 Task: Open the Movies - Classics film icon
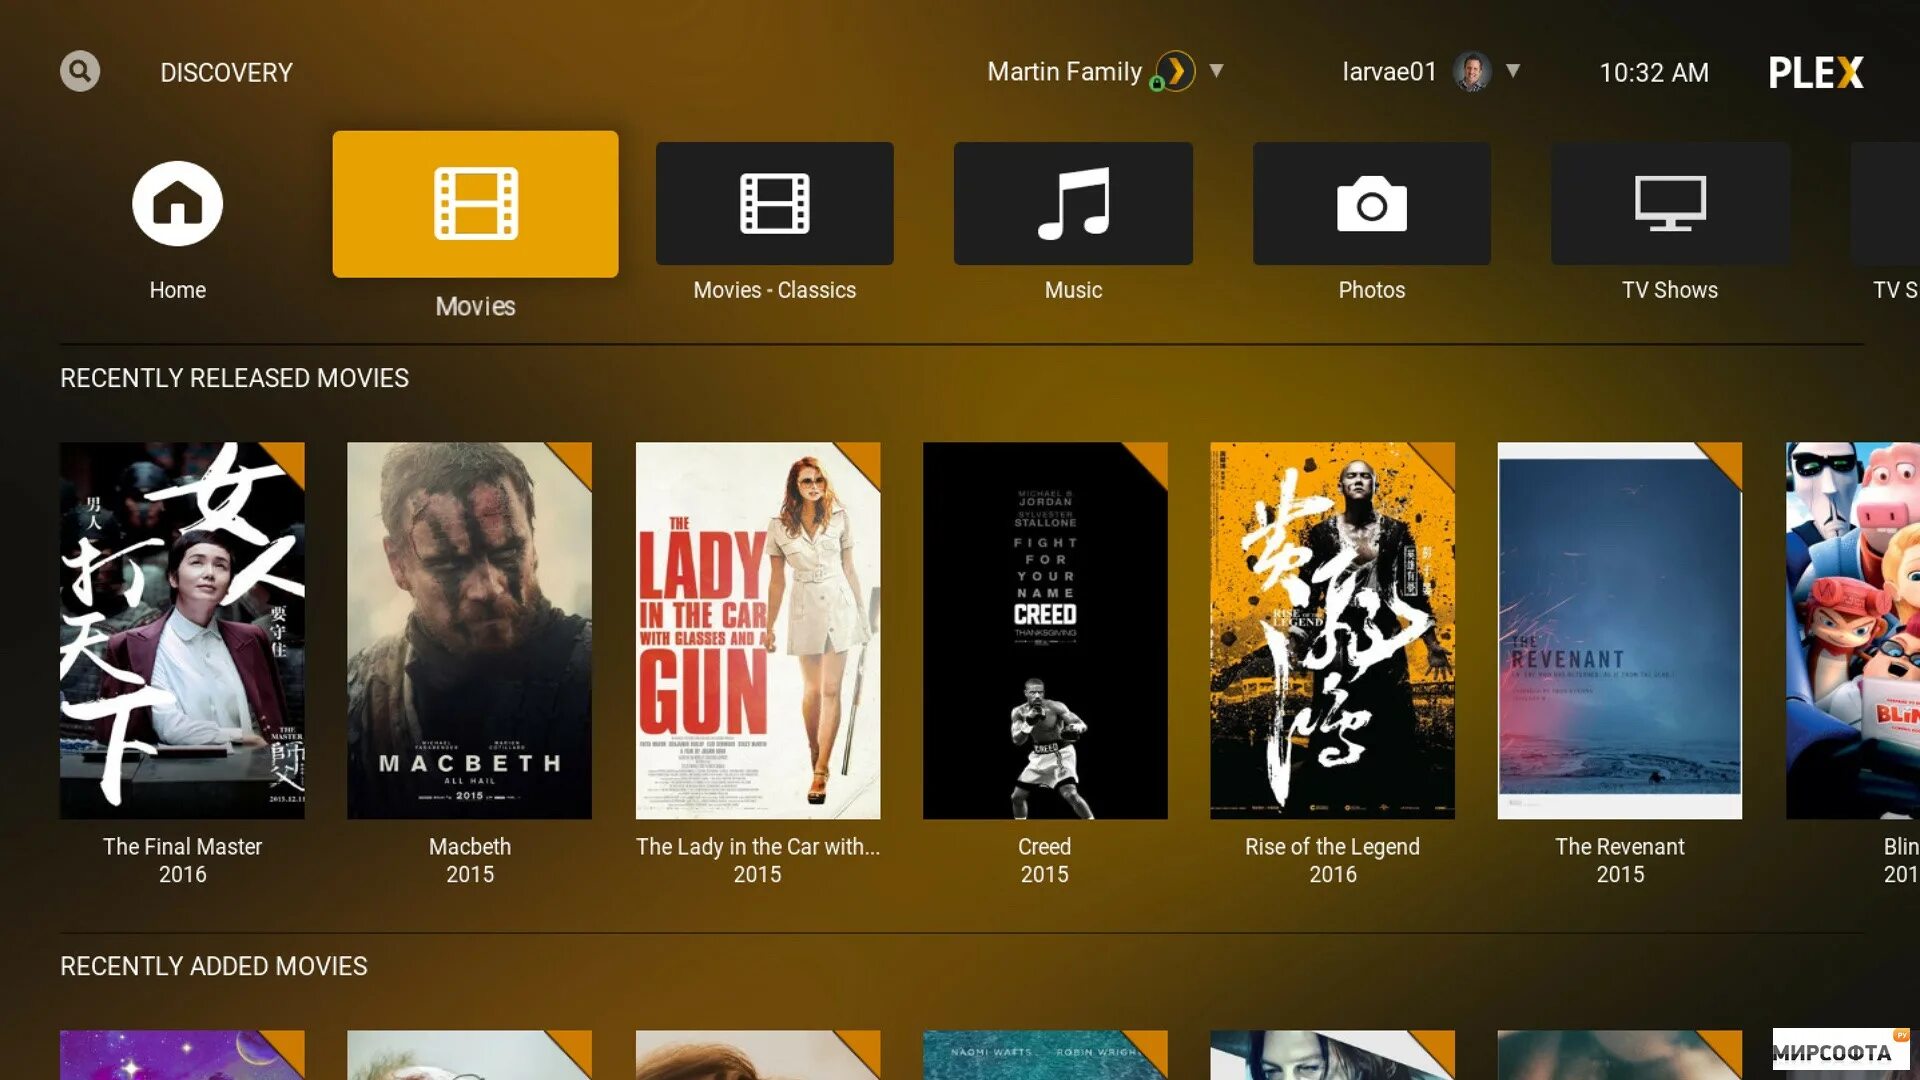[774, 204]
